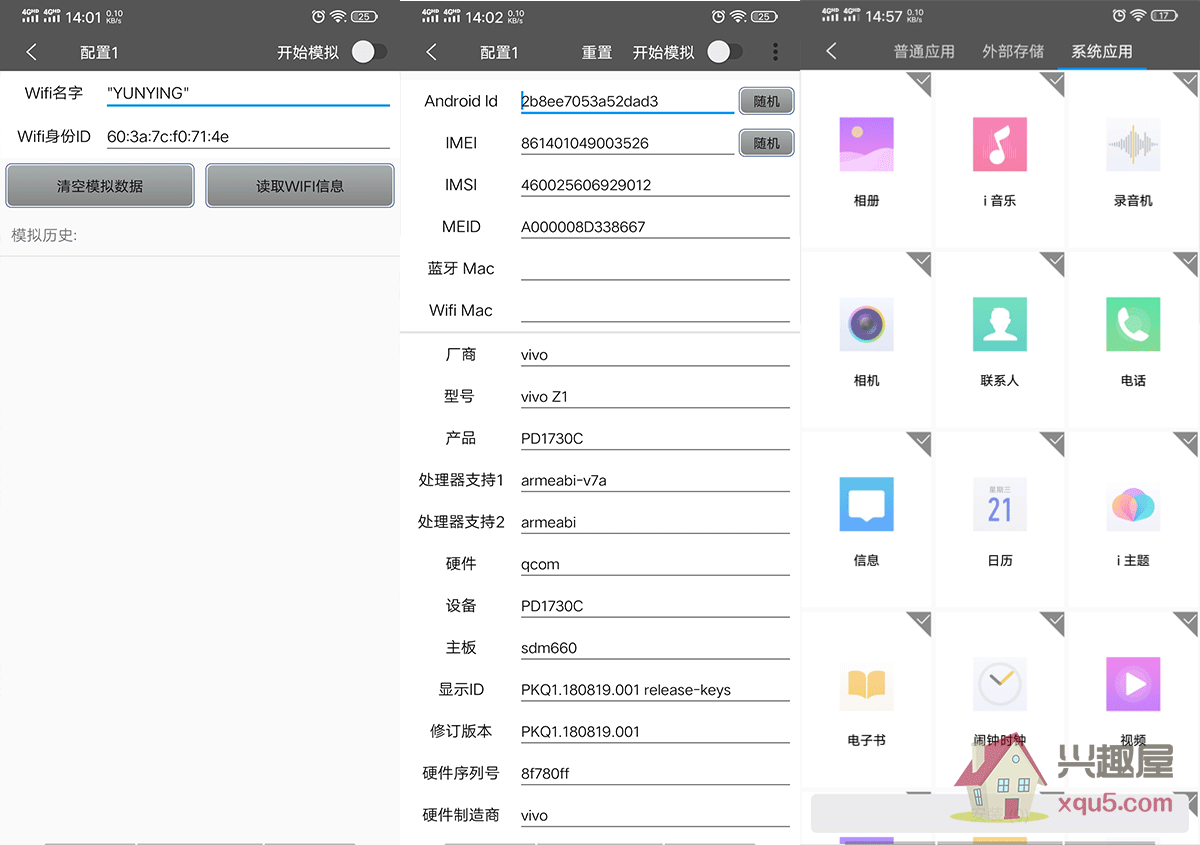The image size is (1200, 845).
Task: Check corner mark on 录音机 tile
Action: [1185, 84]
